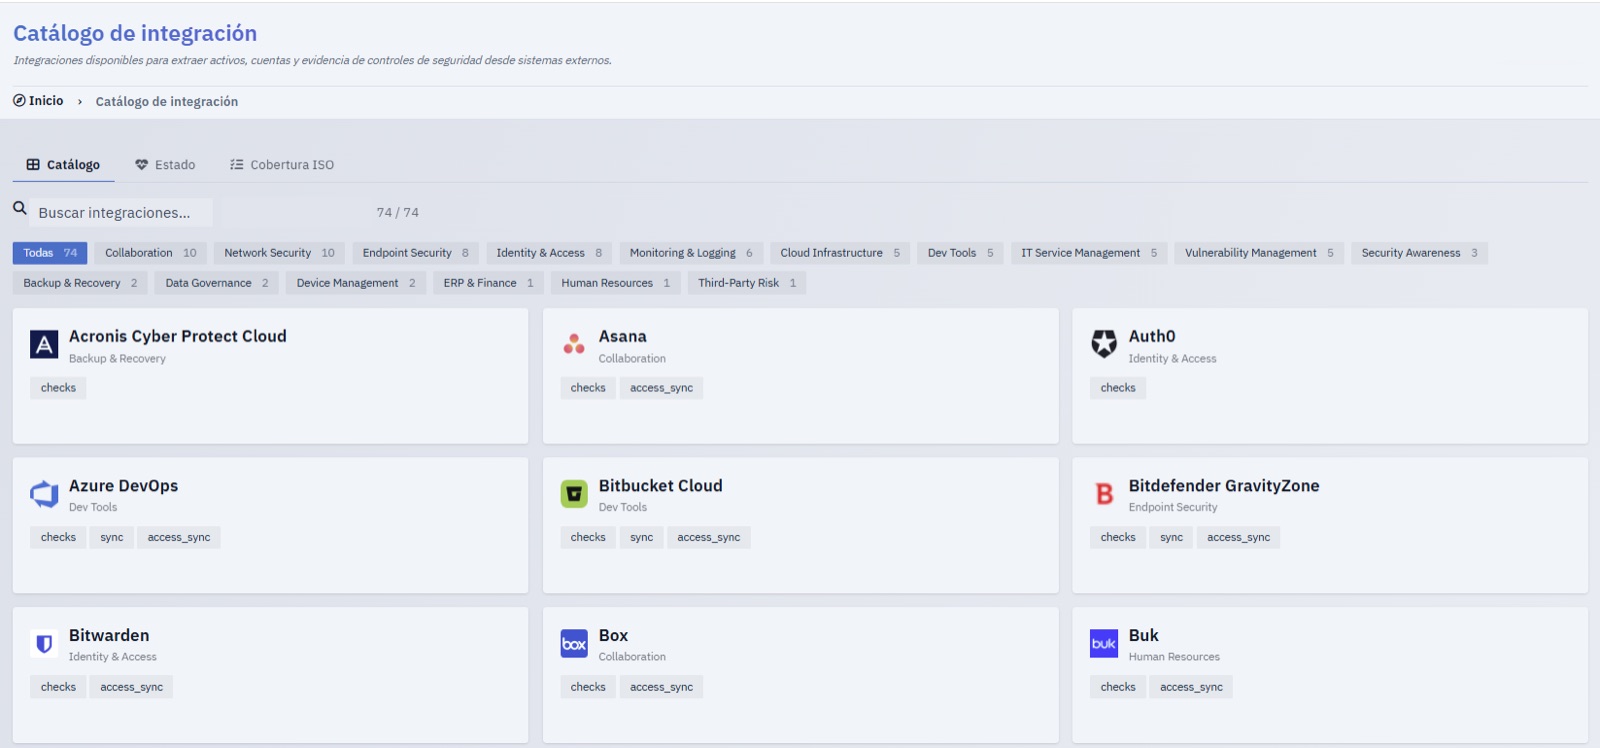Open the Asana integration card title

coord(623,336)
